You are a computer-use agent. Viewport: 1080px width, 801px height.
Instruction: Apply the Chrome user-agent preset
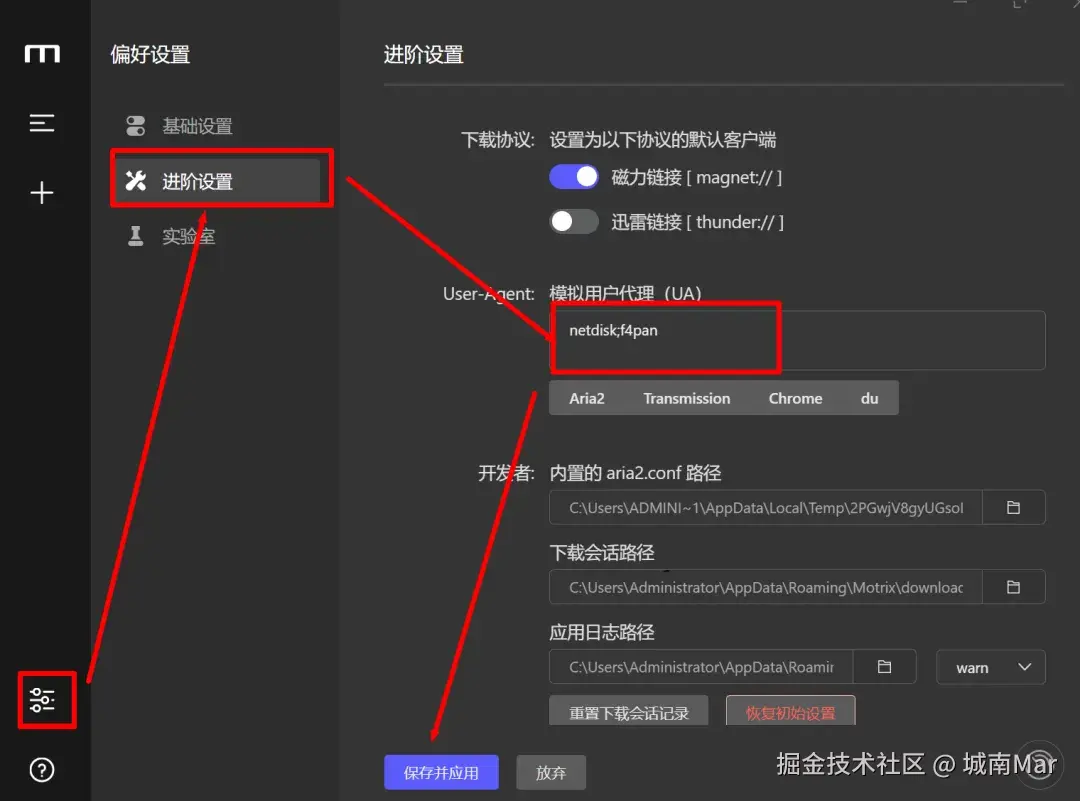pos(795,398)
